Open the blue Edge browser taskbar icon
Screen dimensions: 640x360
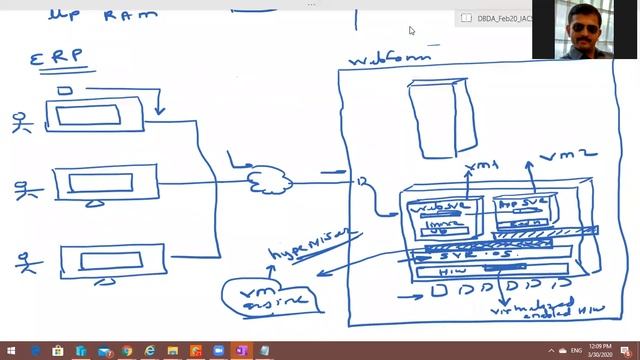[x=36, y=351]
